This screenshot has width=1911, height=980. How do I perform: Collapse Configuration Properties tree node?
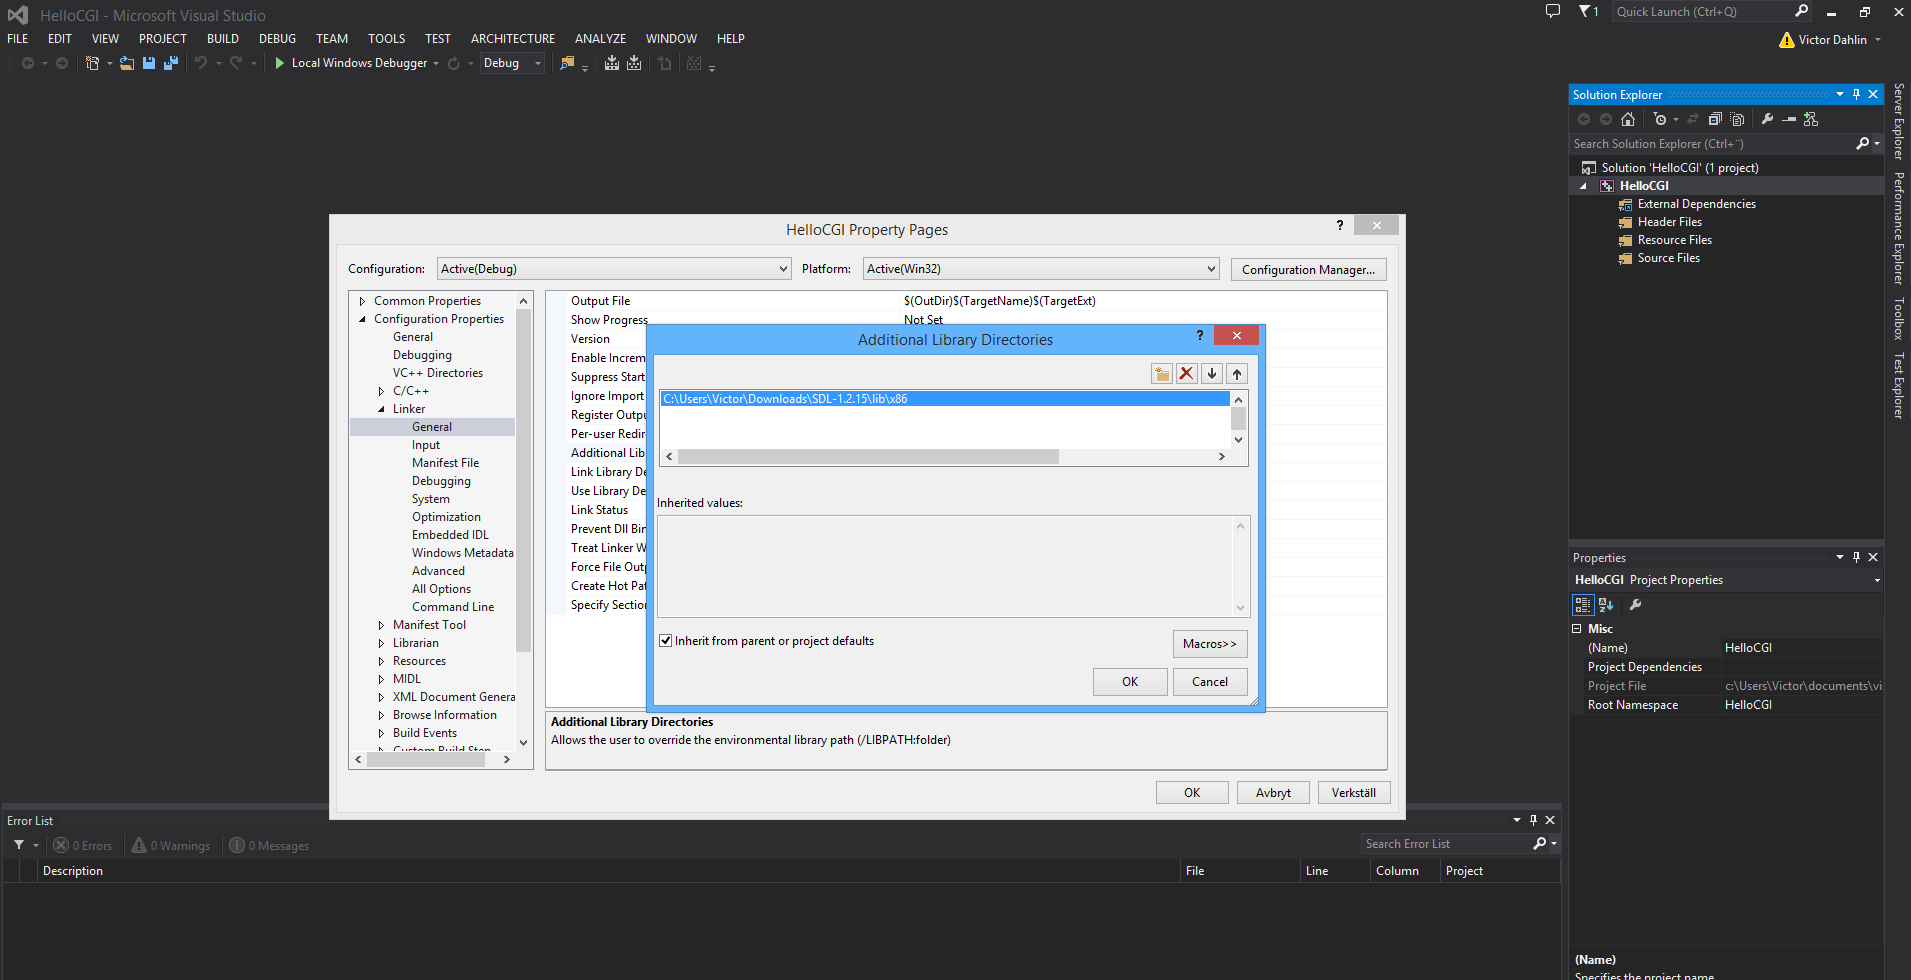click(362, 319)
